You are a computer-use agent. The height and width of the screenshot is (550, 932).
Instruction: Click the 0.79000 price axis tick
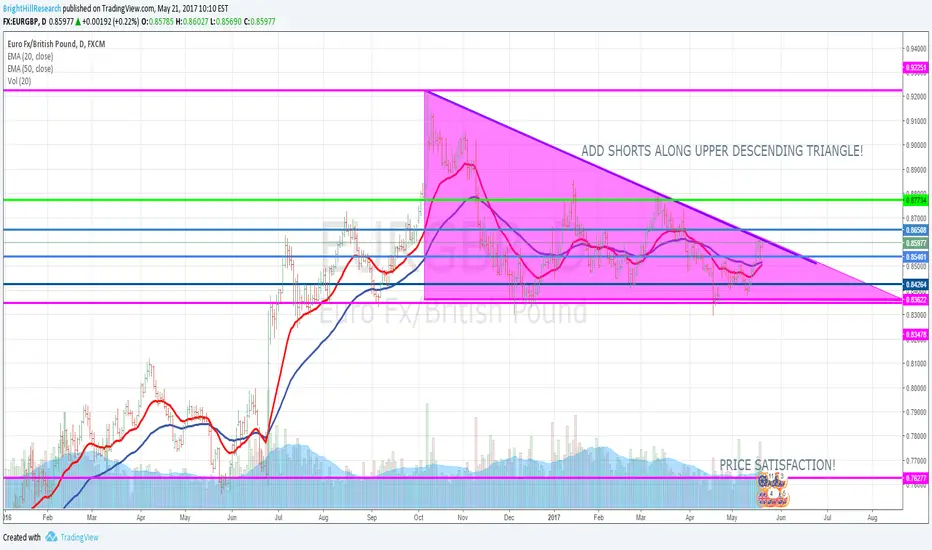click(916, 412)
